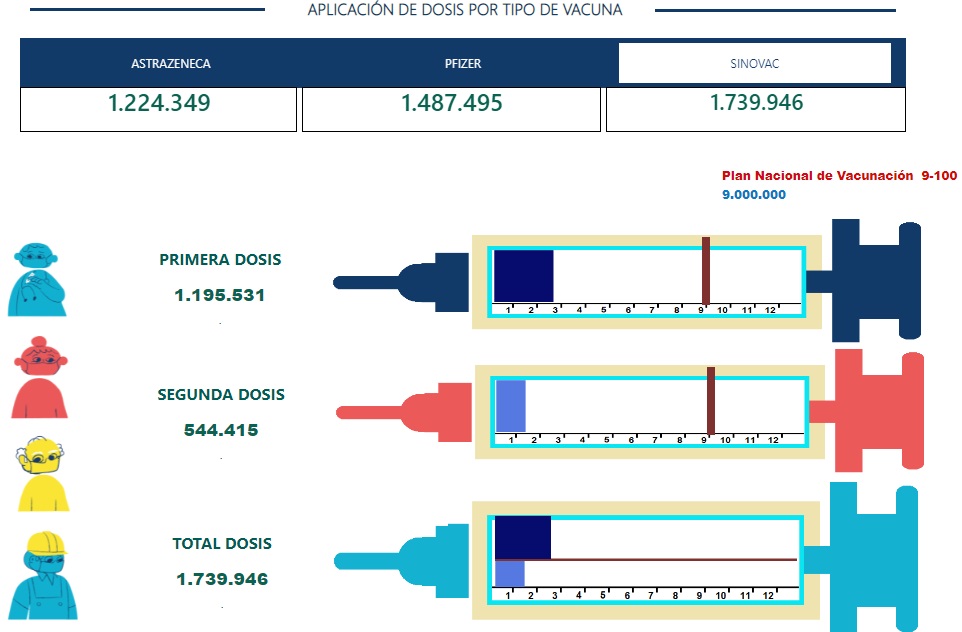Click scale number 12 on second-dose syringe

(x=773, y=440)
